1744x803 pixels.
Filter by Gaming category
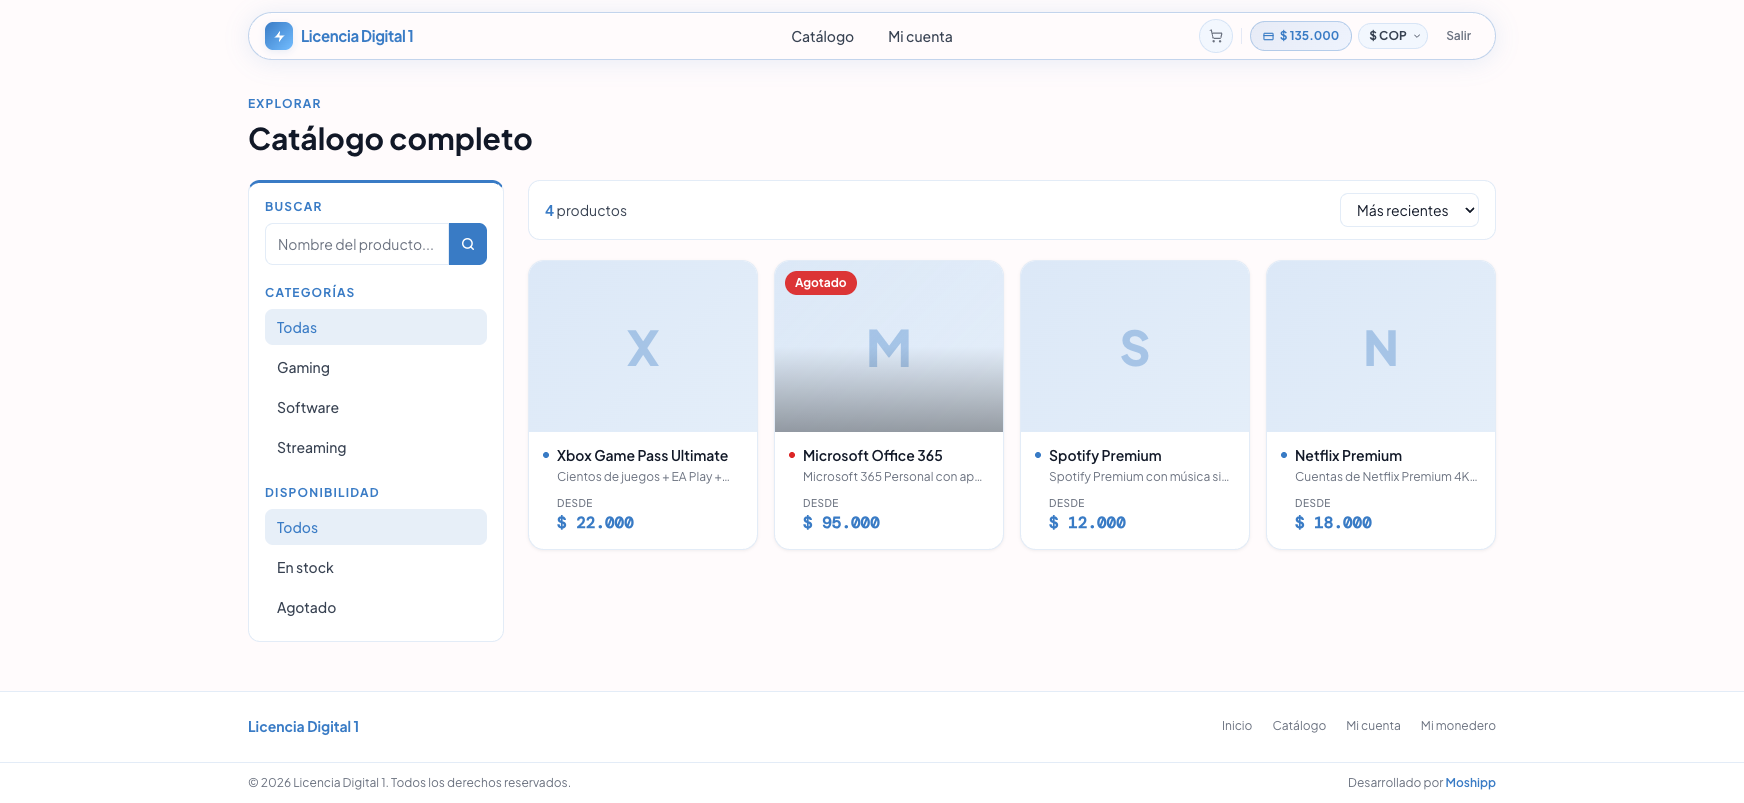click(x=376, y=367)
